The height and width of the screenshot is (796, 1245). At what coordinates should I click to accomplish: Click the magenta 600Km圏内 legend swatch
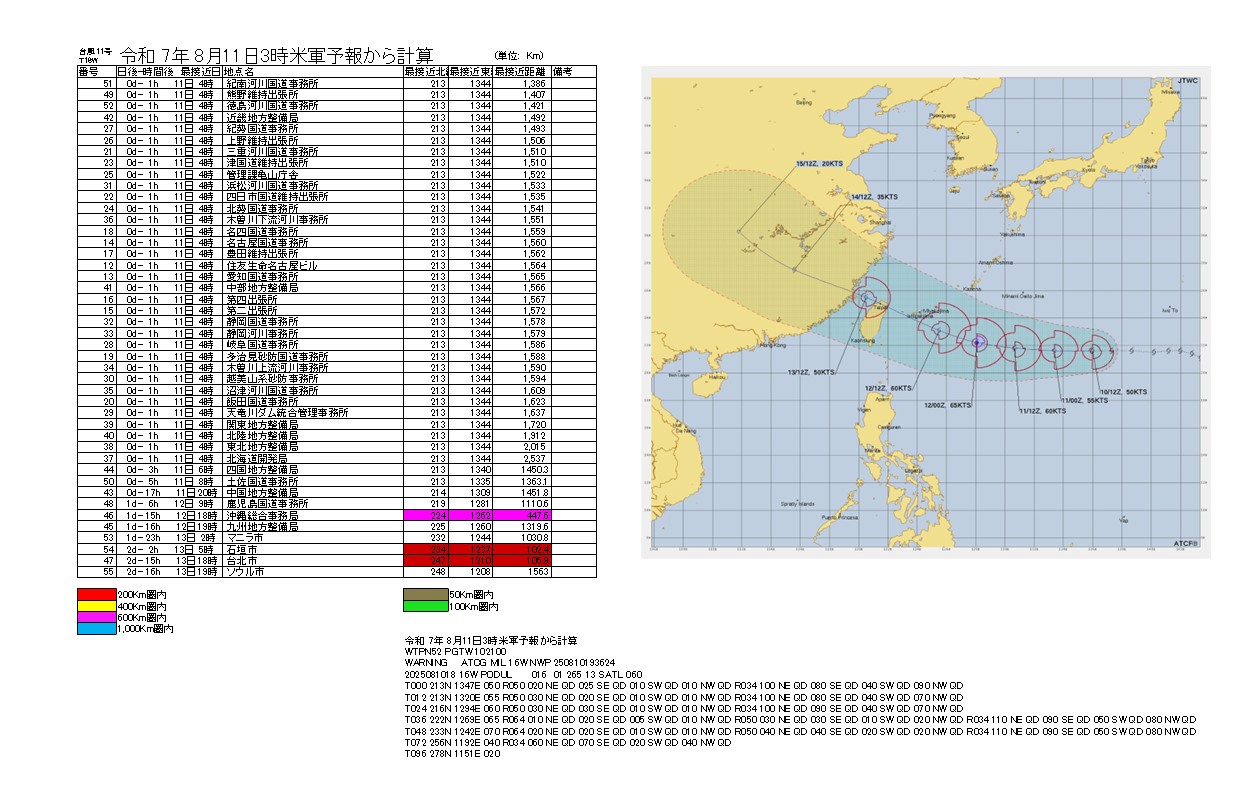tap(97, 618)
